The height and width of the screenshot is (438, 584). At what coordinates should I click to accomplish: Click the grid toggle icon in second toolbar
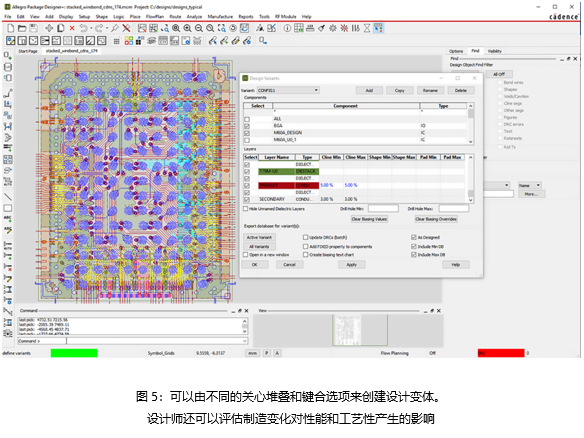(x=117, y=41)
